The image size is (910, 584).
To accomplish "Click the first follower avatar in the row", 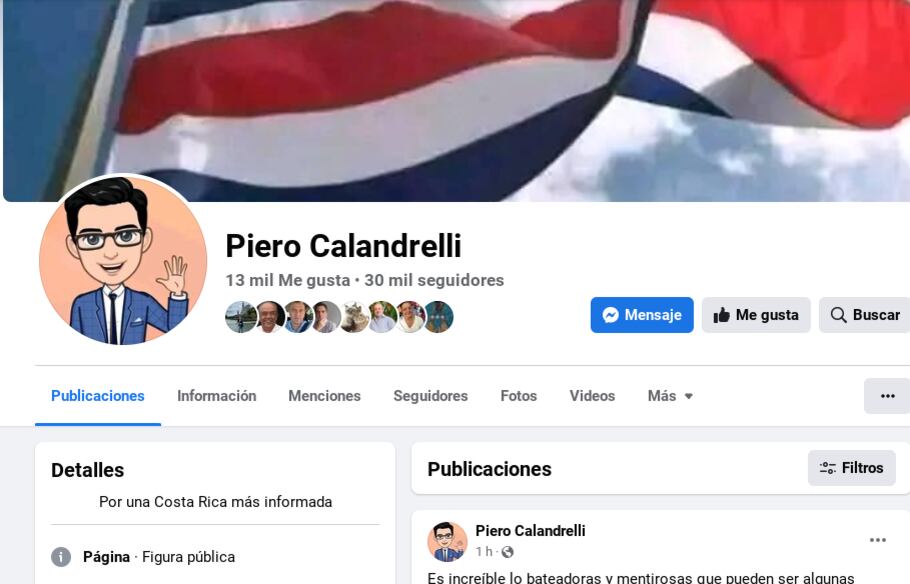I will coord(240,317).
